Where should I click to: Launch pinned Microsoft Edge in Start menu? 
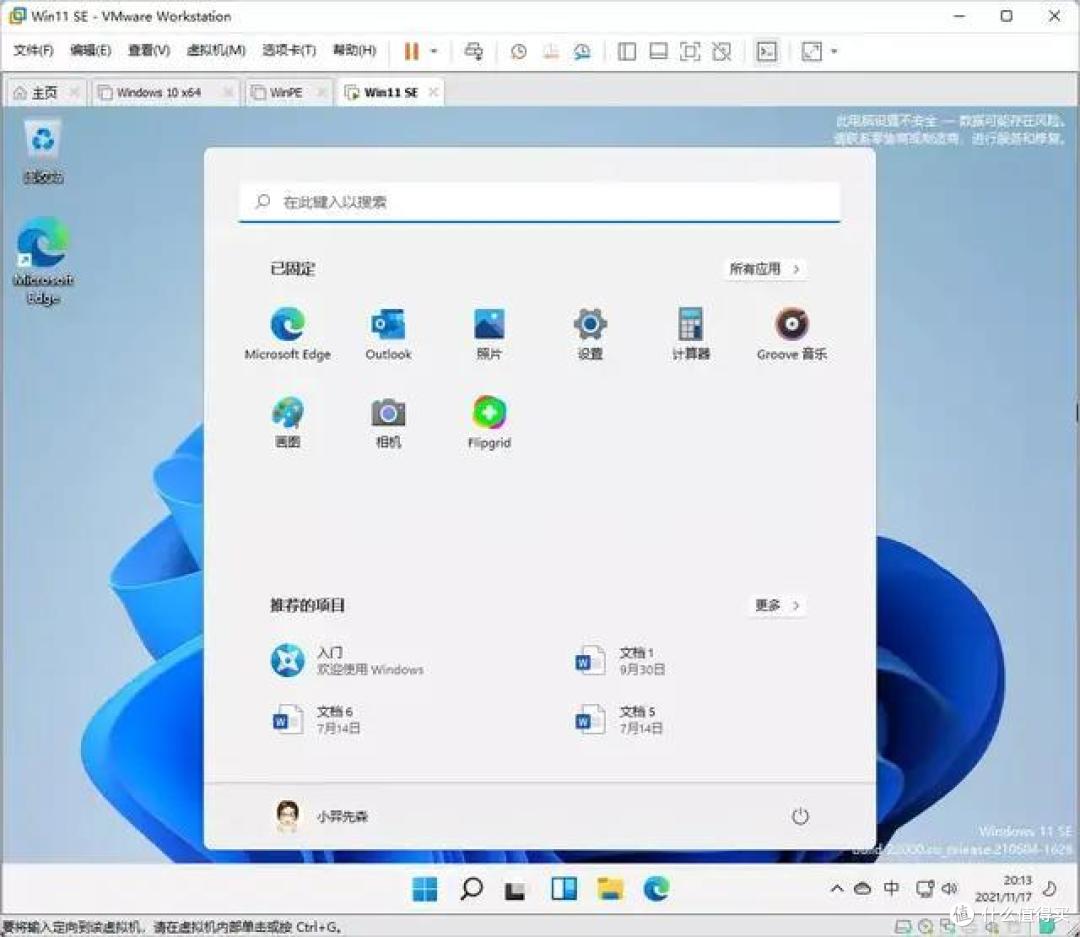click(x=288, y=333)
